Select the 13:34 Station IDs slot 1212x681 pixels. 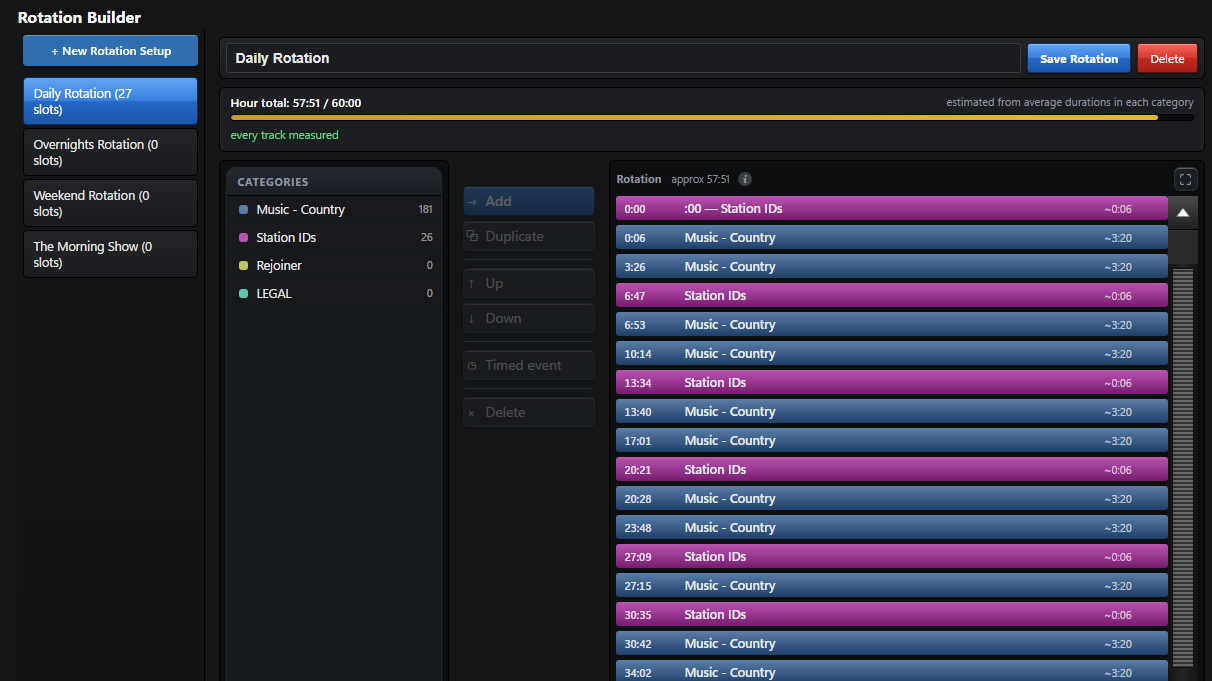coord(892,383)
